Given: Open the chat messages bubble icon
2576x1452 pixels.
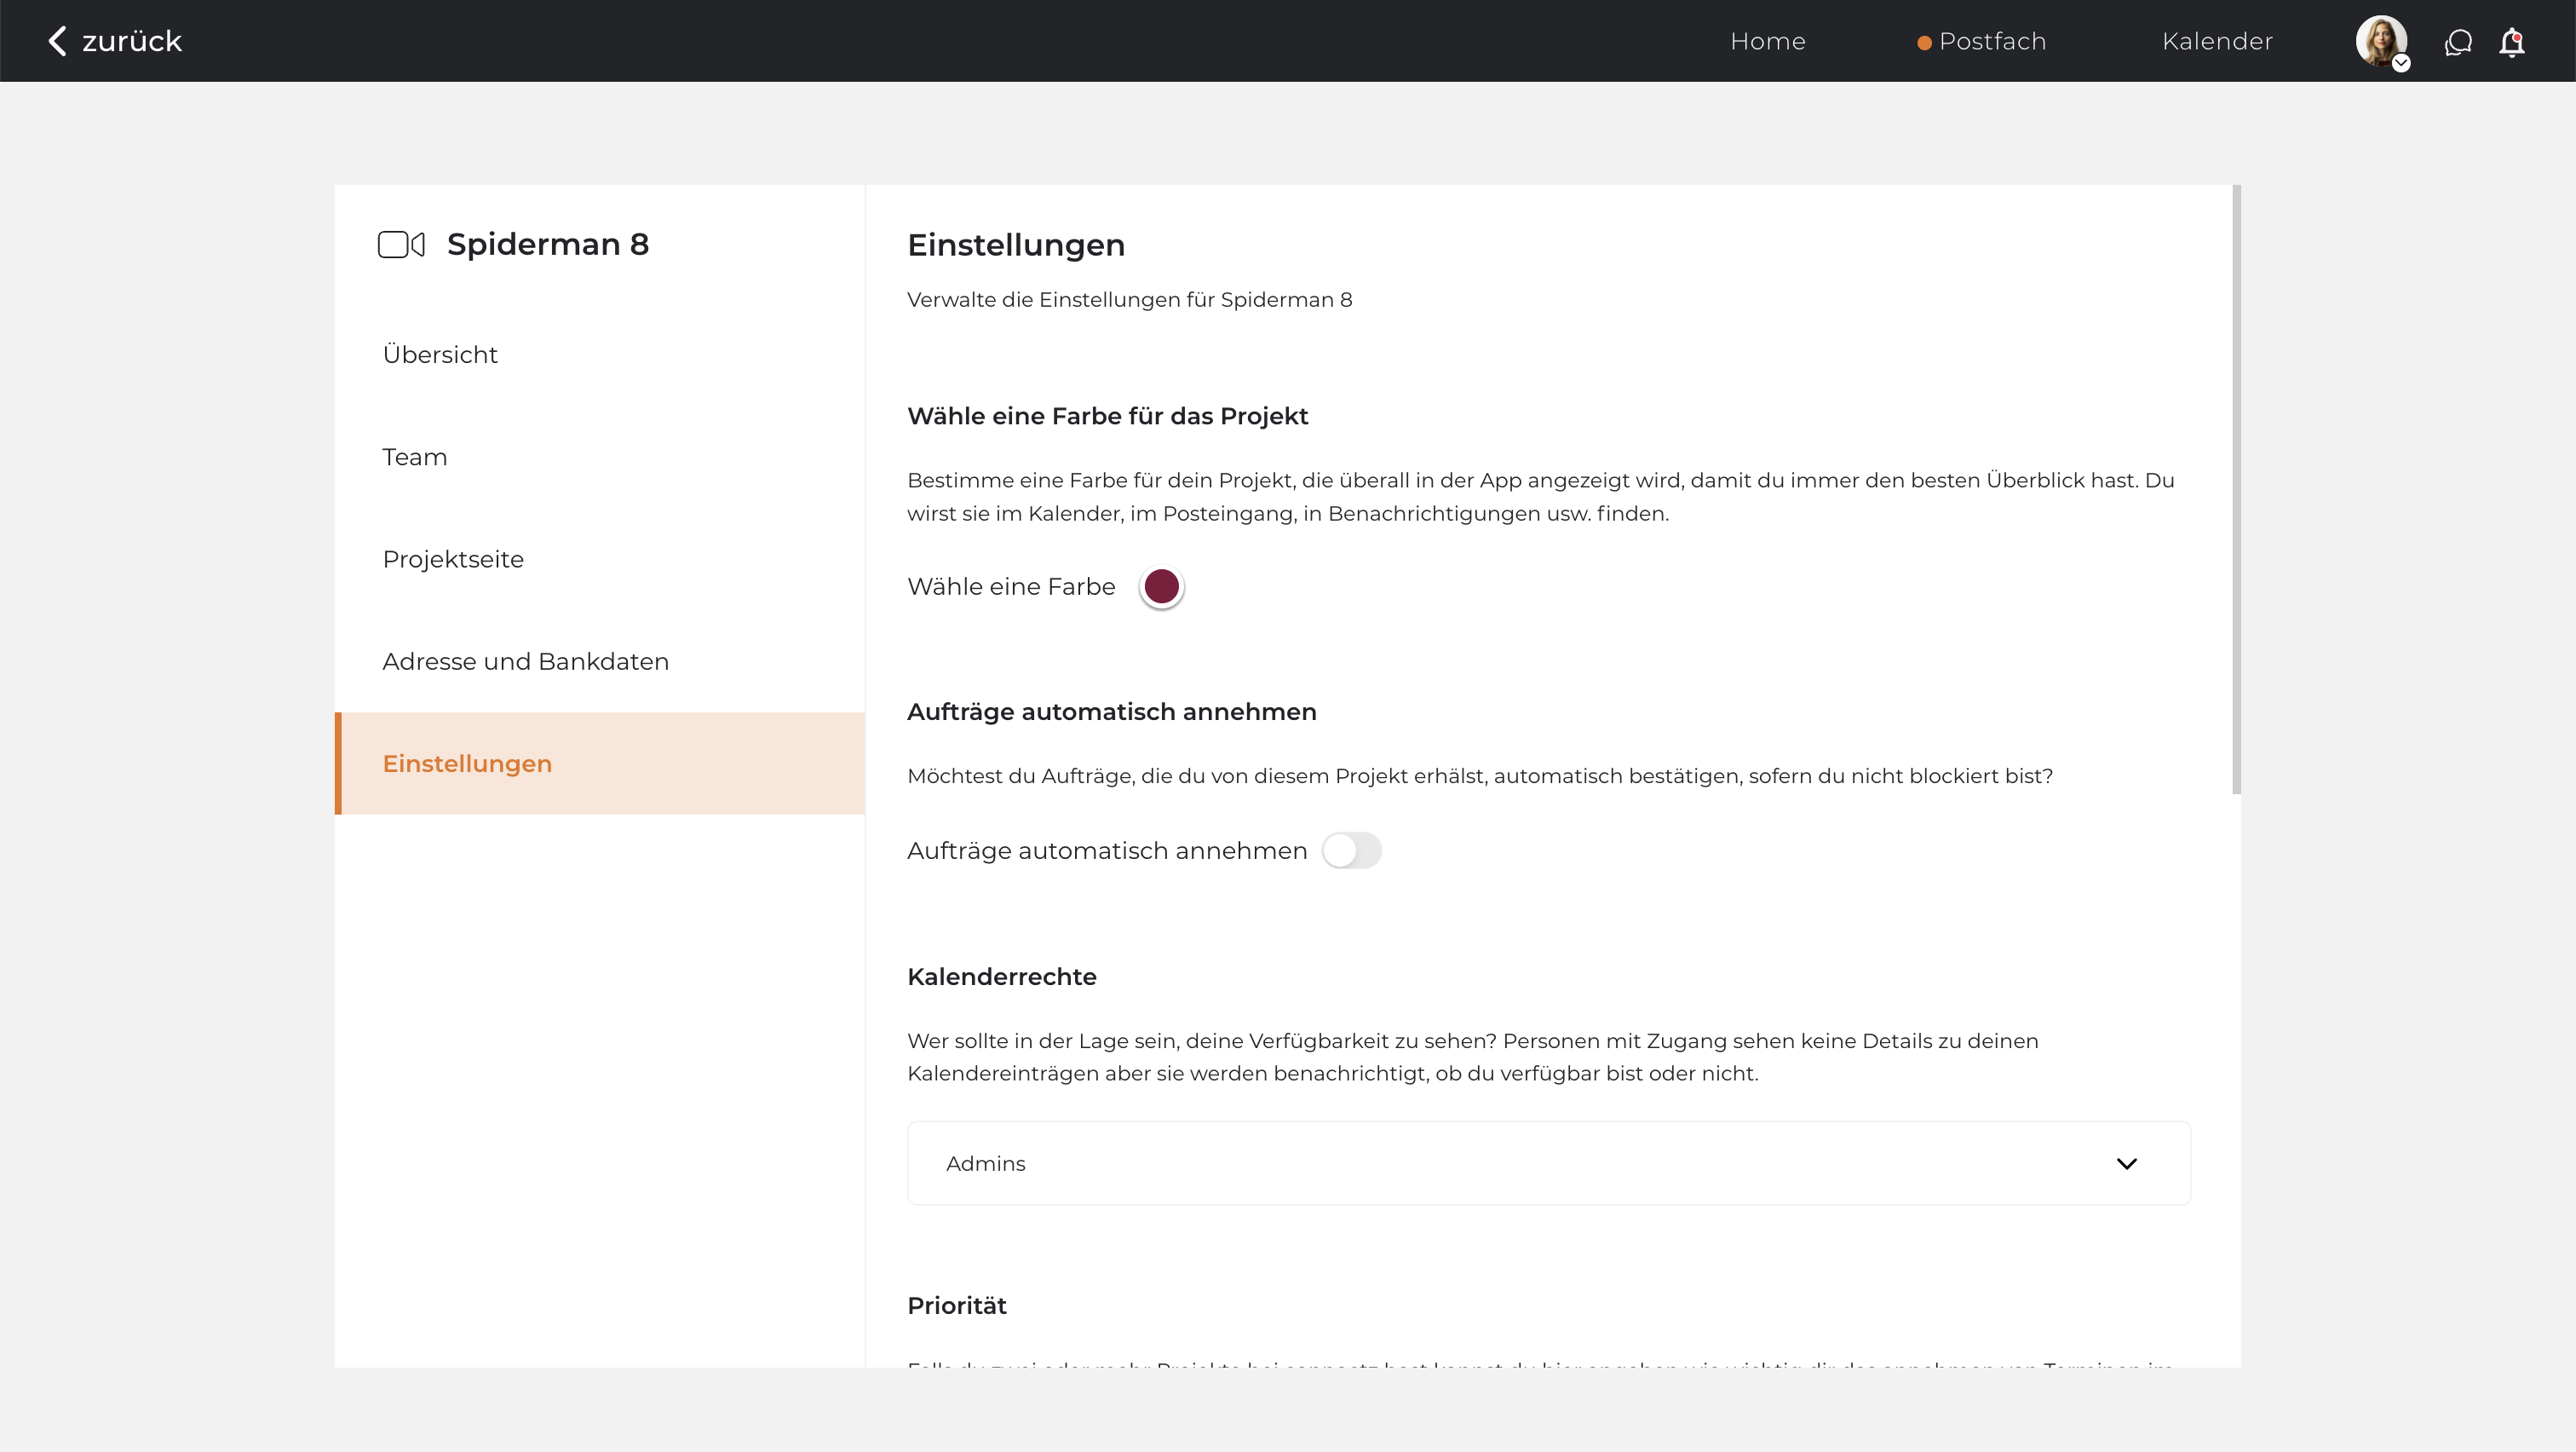Looking at the screenshot, I should point(2458,42).
